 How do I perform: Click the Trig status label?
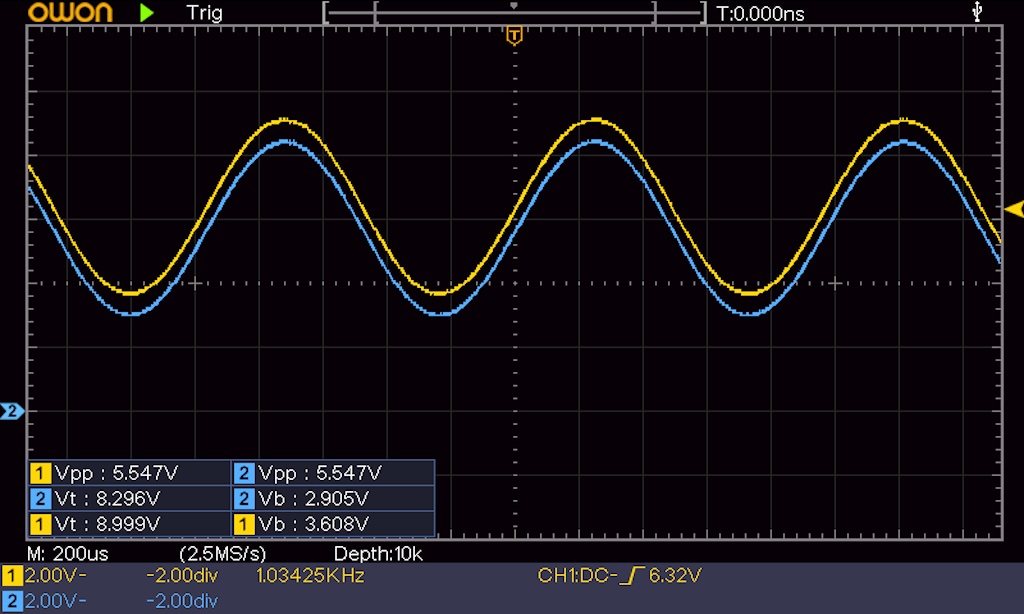(204, 13)
